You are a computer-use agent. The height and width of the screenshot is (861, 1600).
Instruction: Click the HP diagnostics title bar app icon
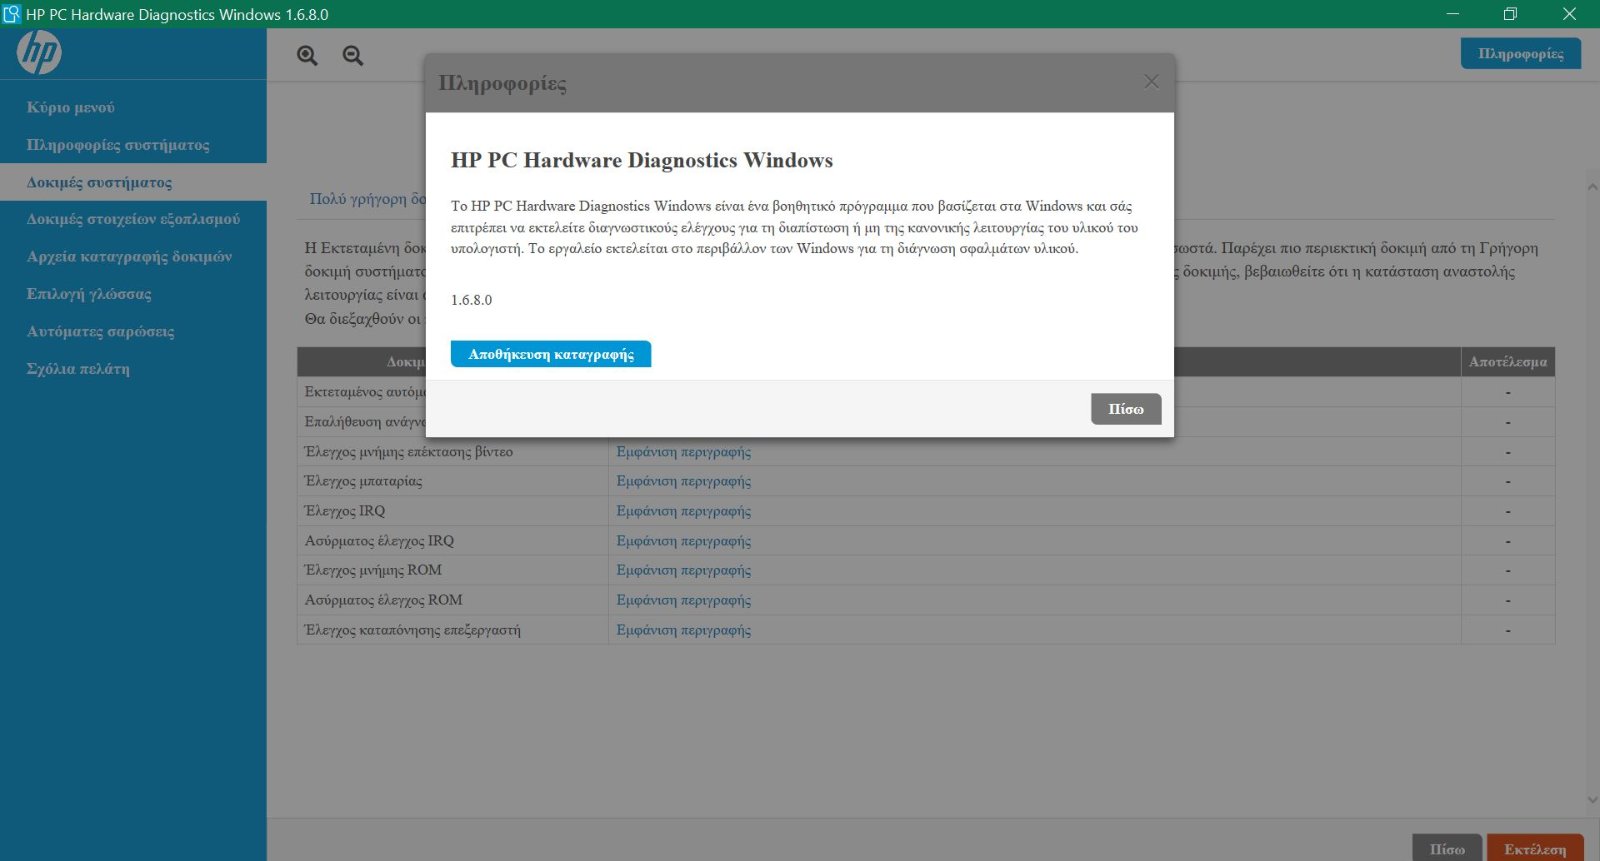tap(12, 14)
